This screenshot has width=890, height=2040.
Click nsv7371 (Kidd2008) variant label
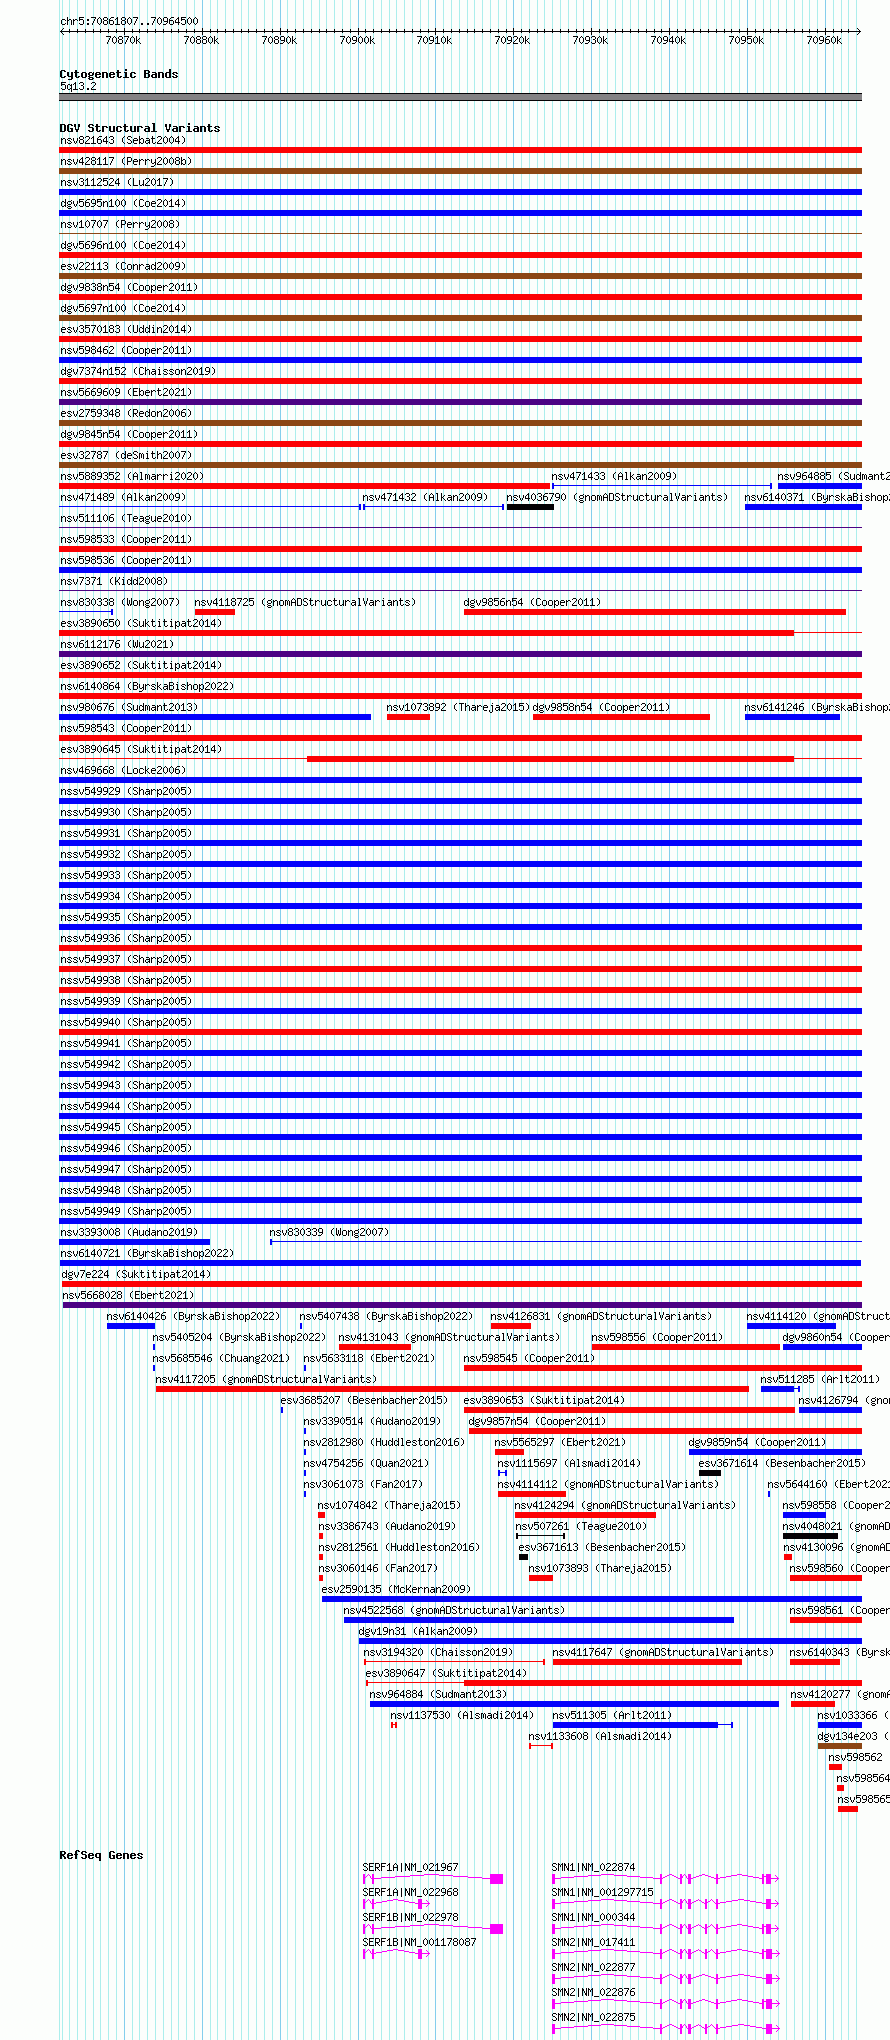[114, 581]
